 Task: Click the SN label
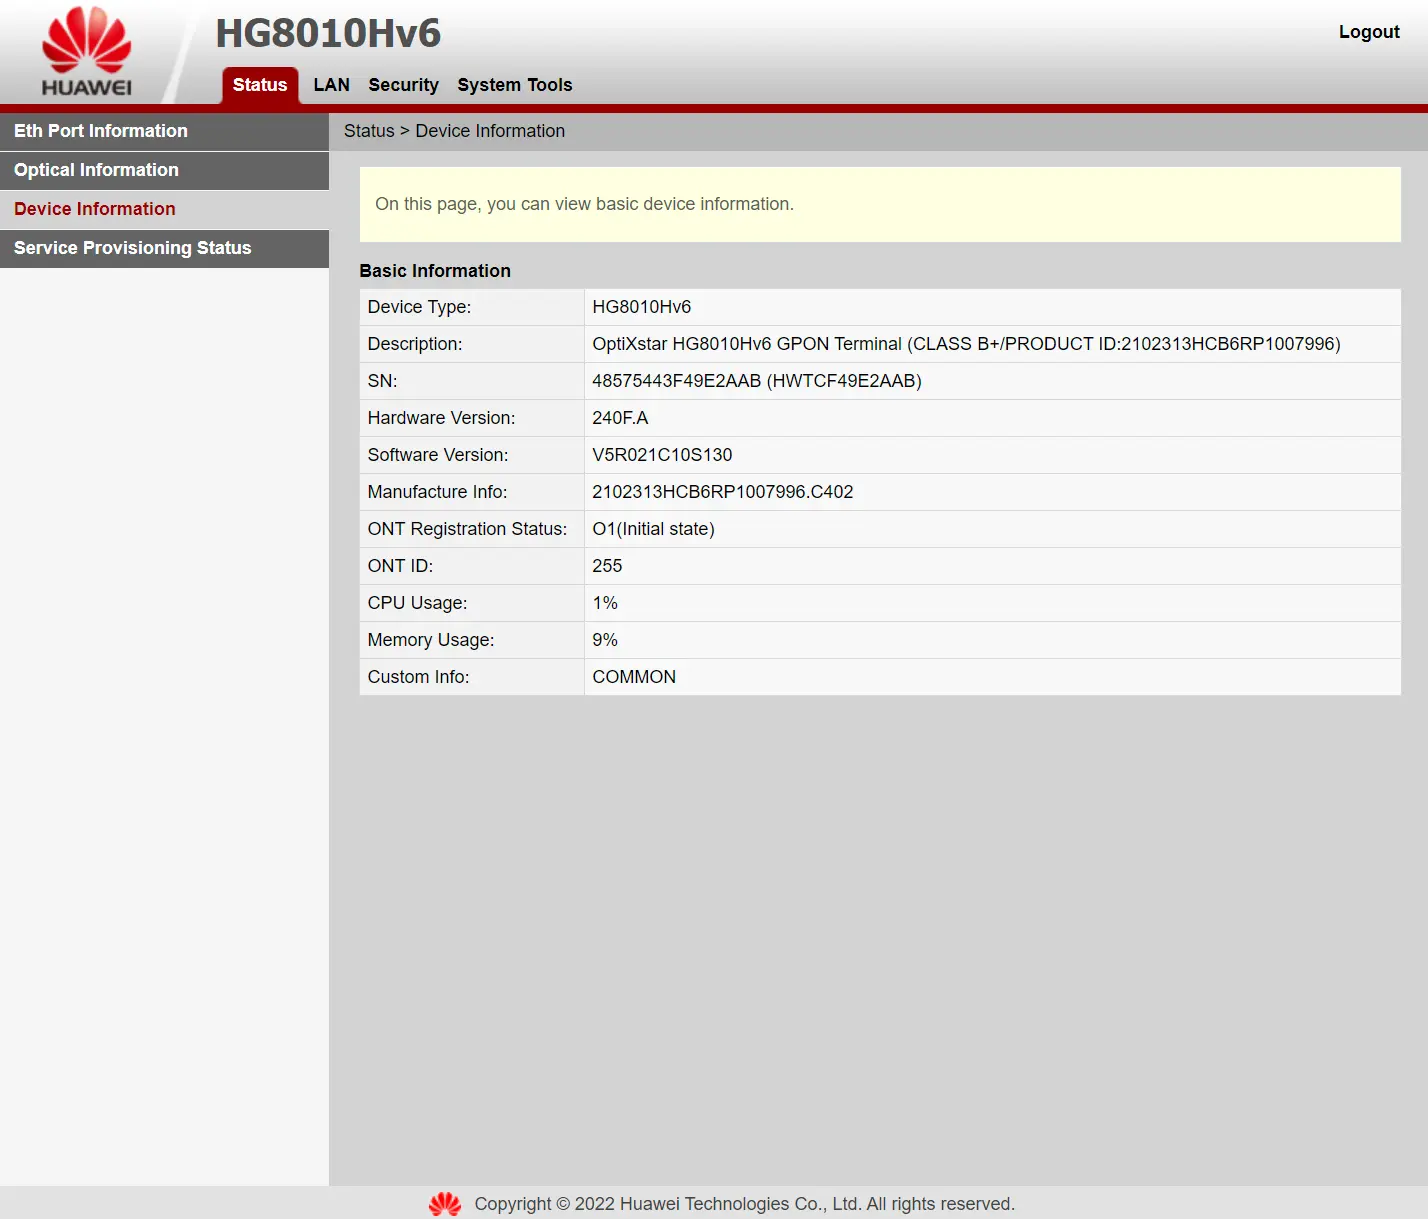[382, 381]
